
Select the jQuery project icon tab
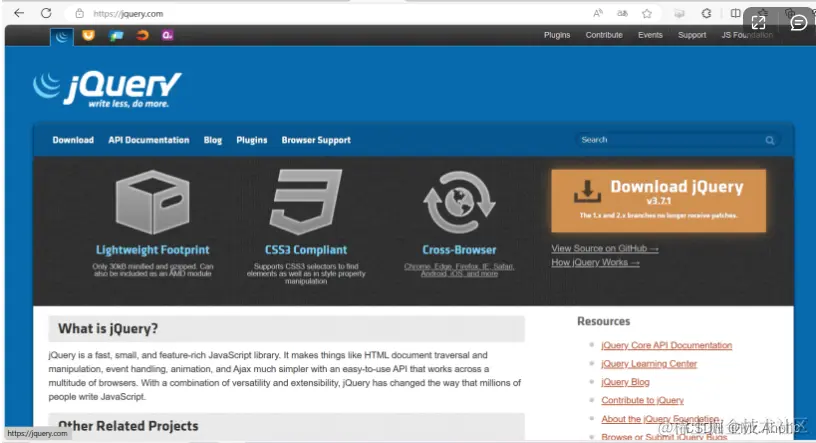[62, 36]
